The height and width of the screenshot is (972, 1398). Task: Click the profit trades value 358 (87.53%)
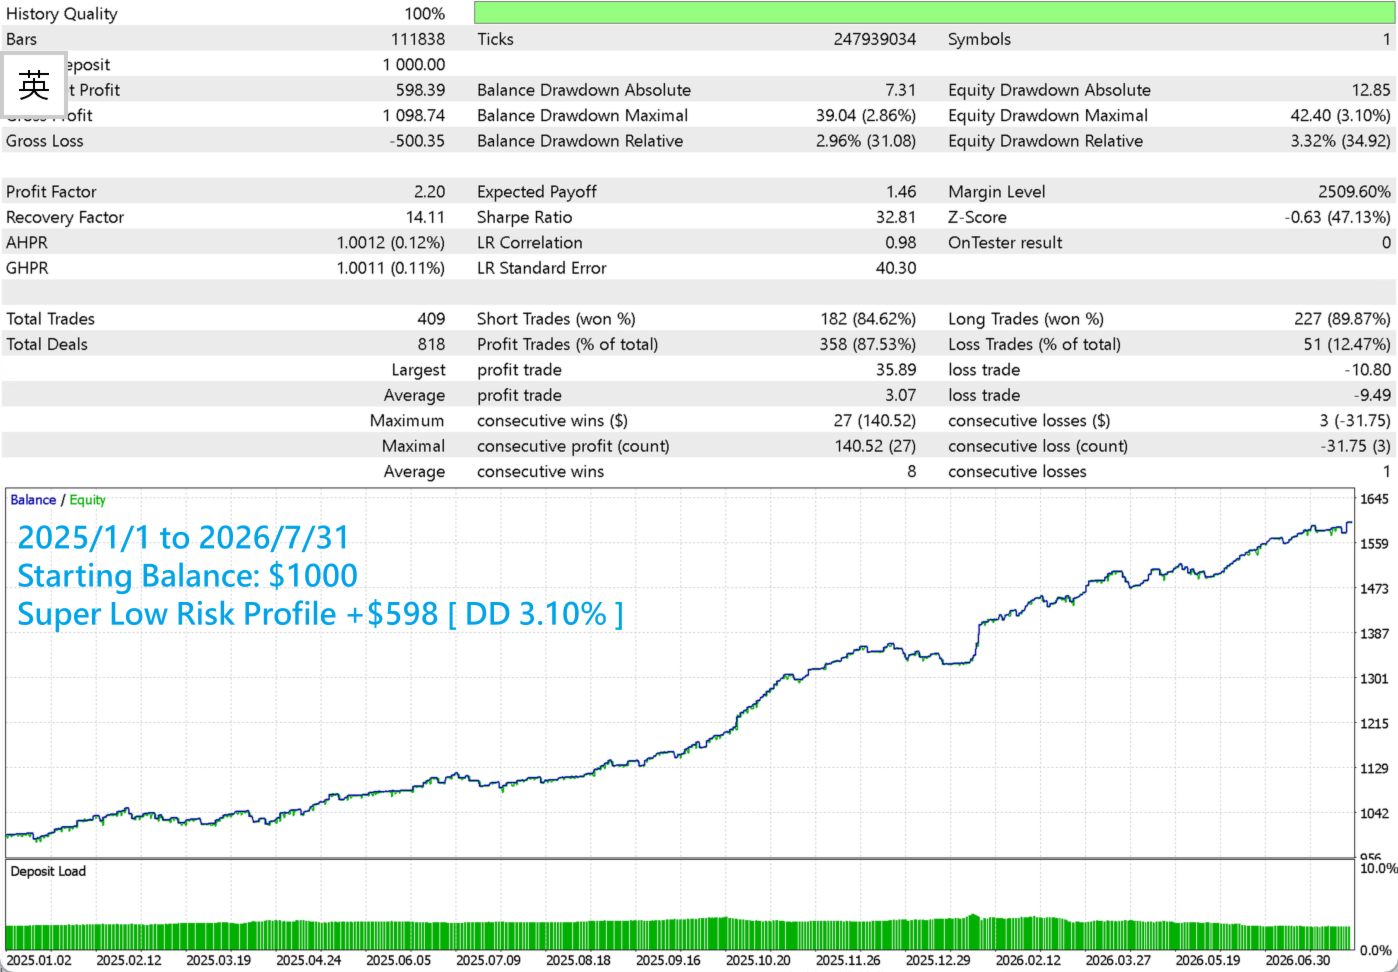(x=868, y=345)
